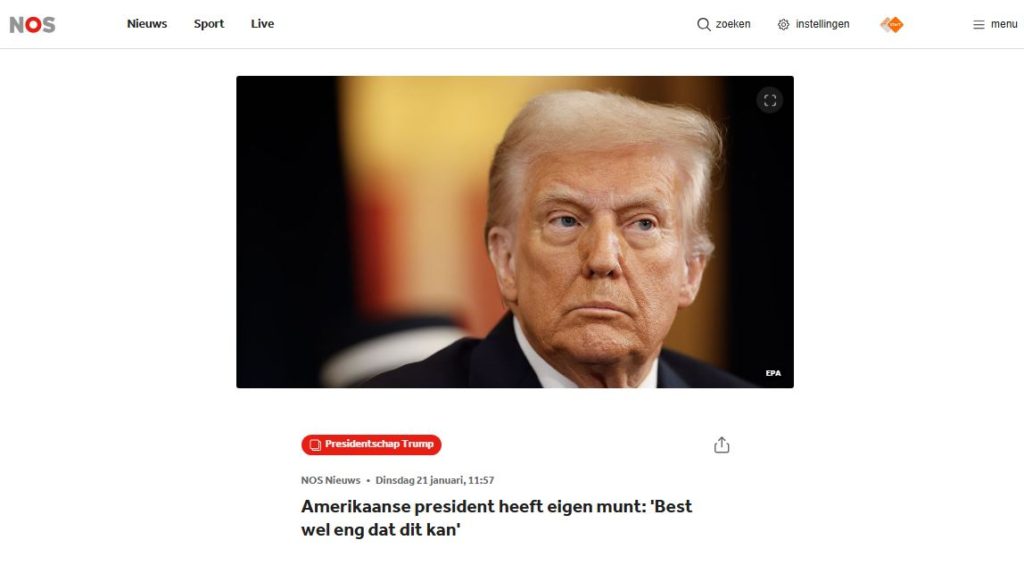Image resolution: width=1024 pixels, height=565 pixels.
Task: Click the article header photo
Action: point(515,232)
